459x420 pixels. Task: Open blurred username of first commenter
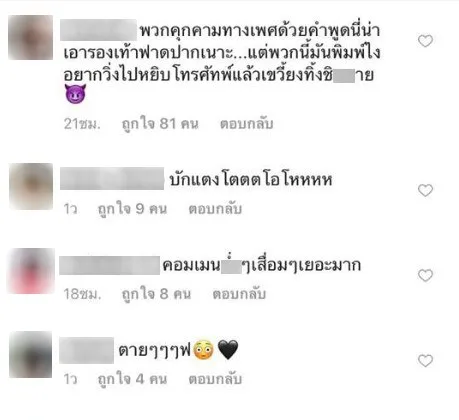98,30
